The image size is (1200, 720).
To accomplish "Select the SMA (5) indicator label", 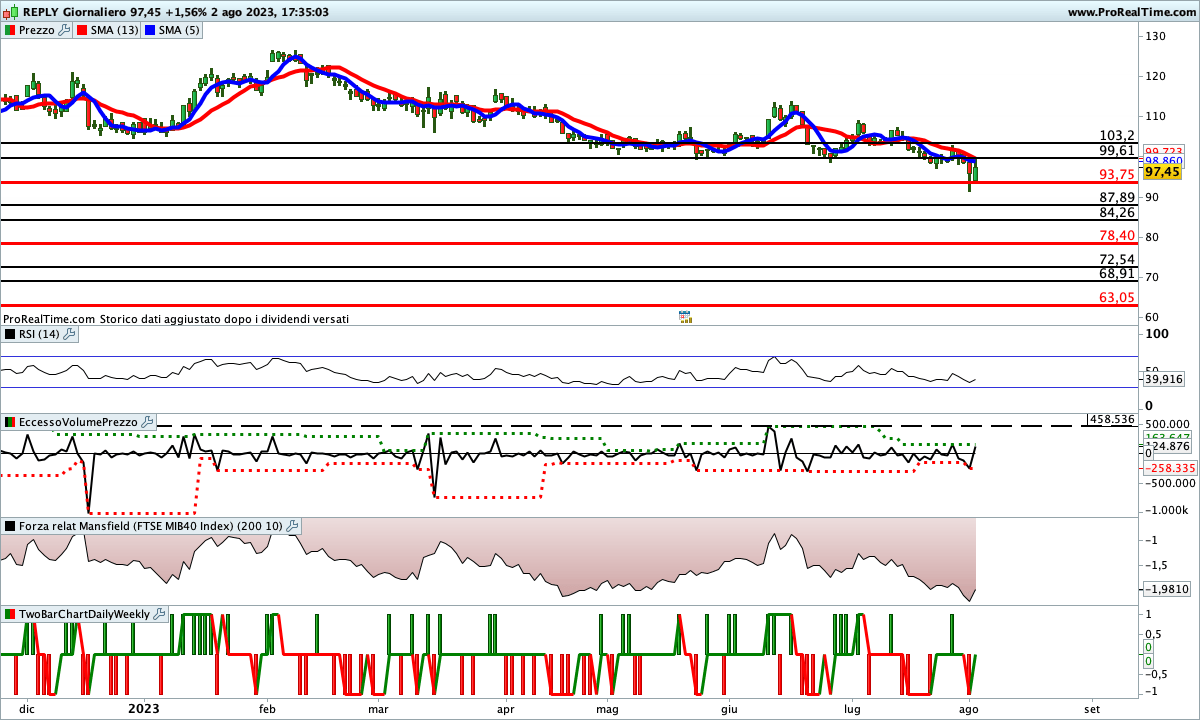I will [x=180, y=30].
